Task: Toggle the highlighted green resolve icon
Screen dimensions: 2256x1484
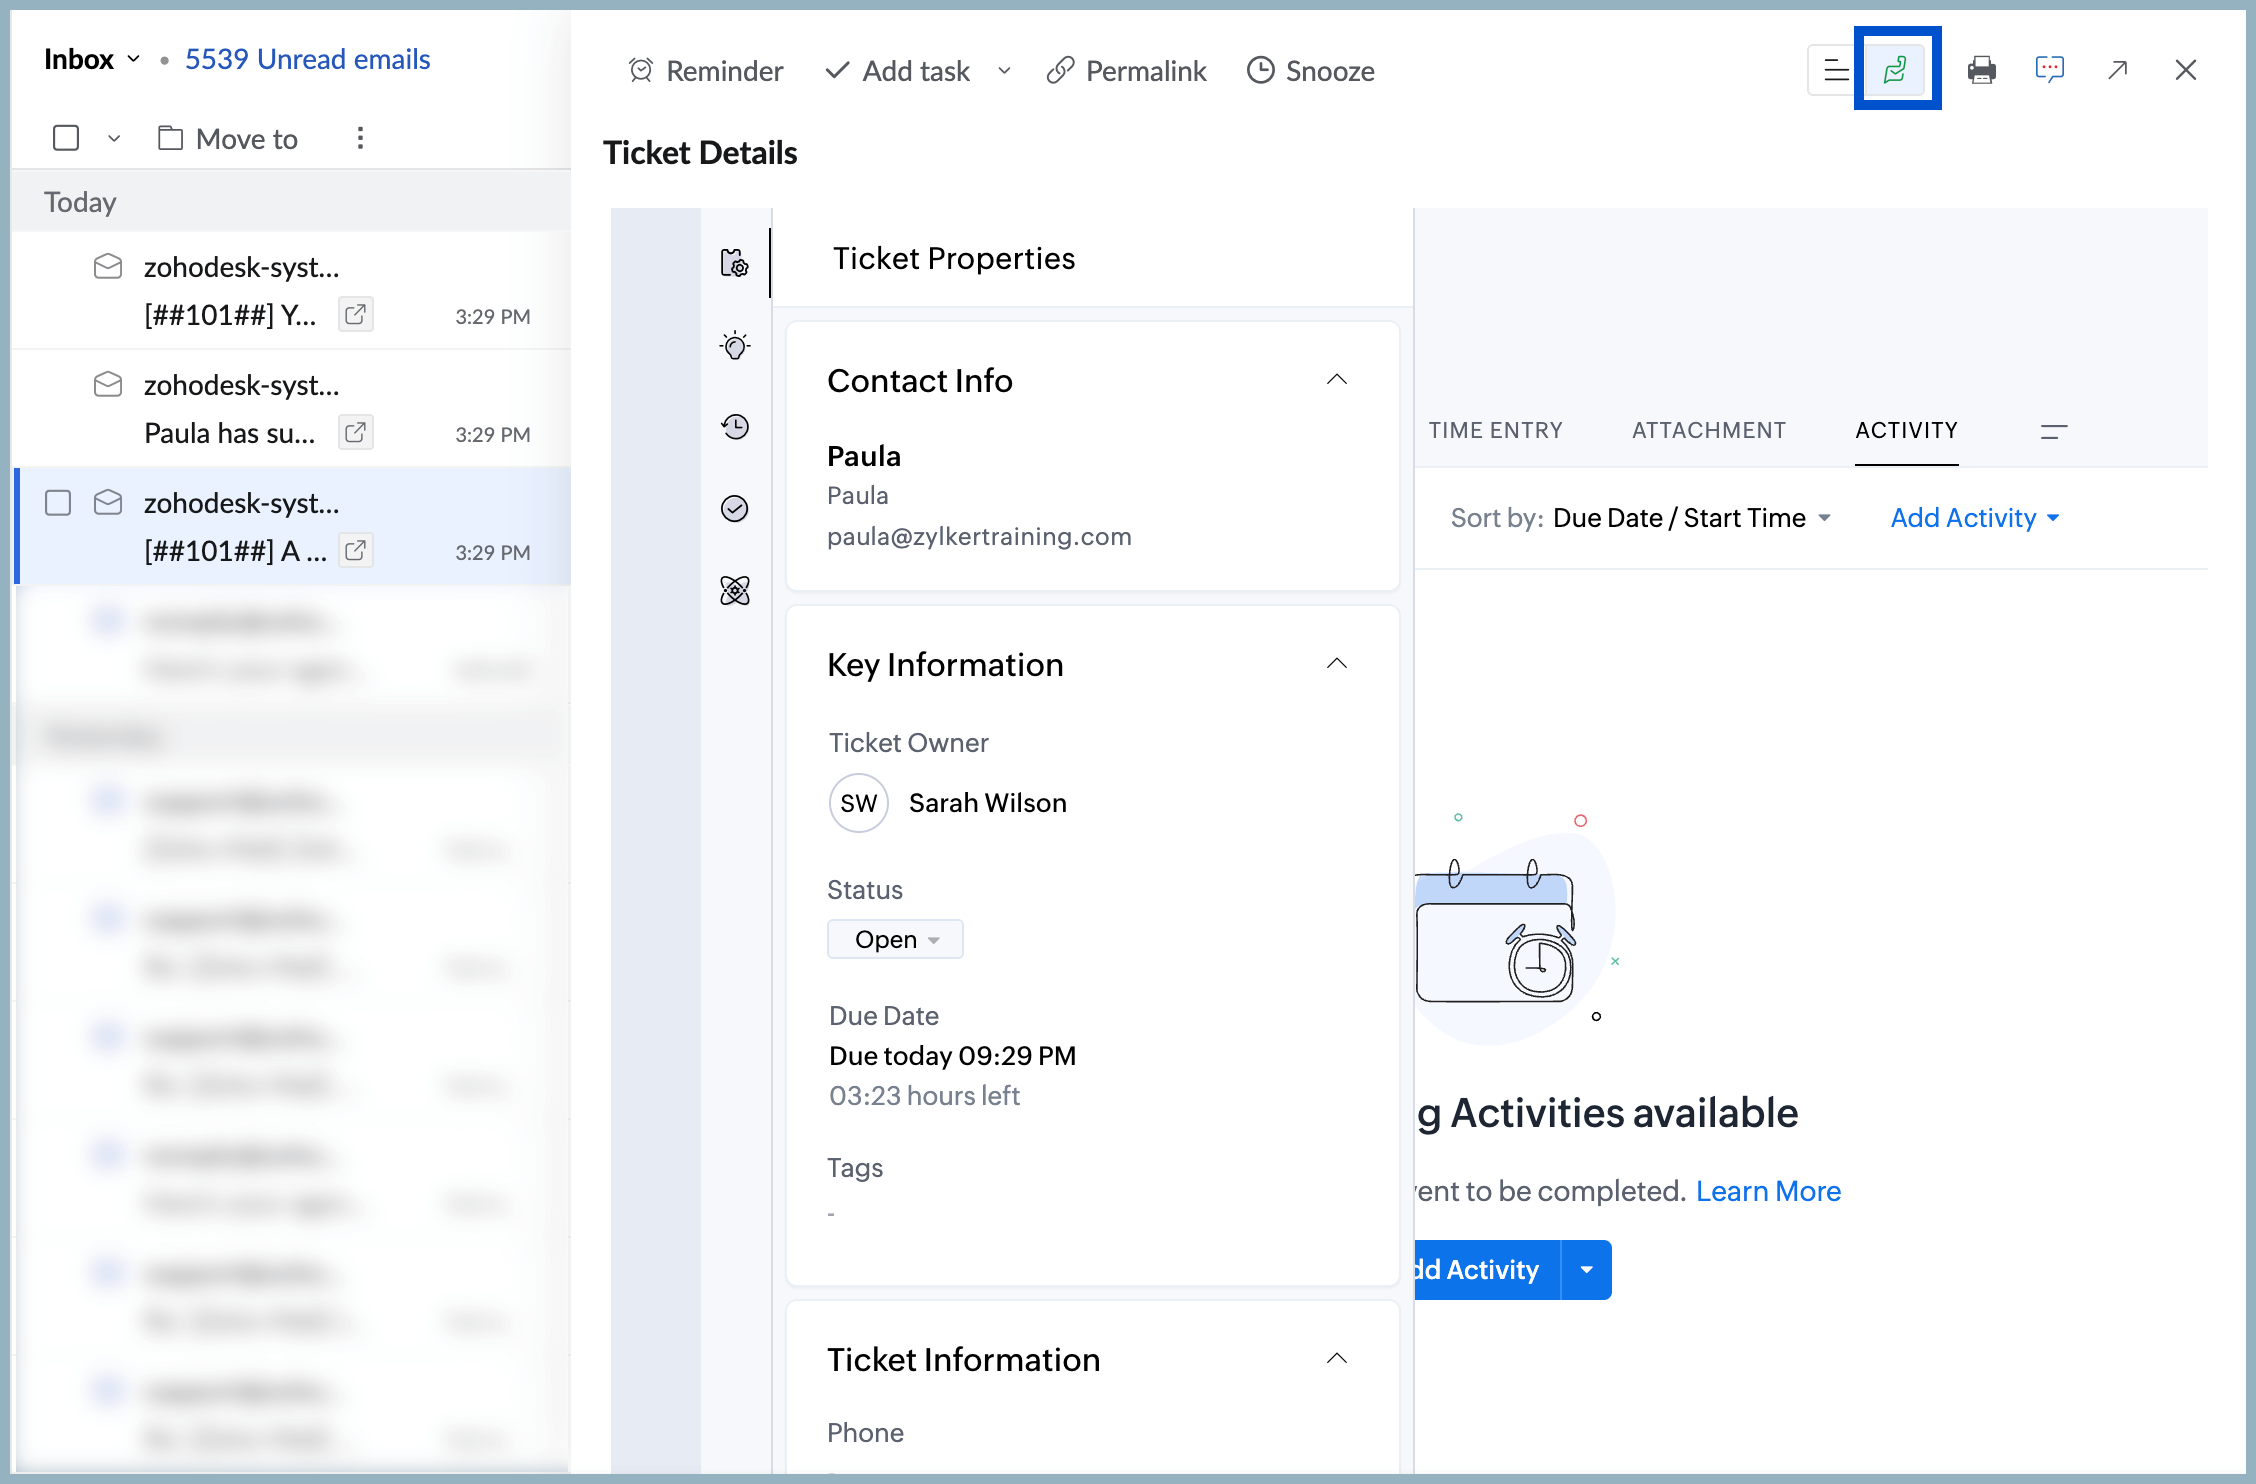Action: (x=1897, y=69)
